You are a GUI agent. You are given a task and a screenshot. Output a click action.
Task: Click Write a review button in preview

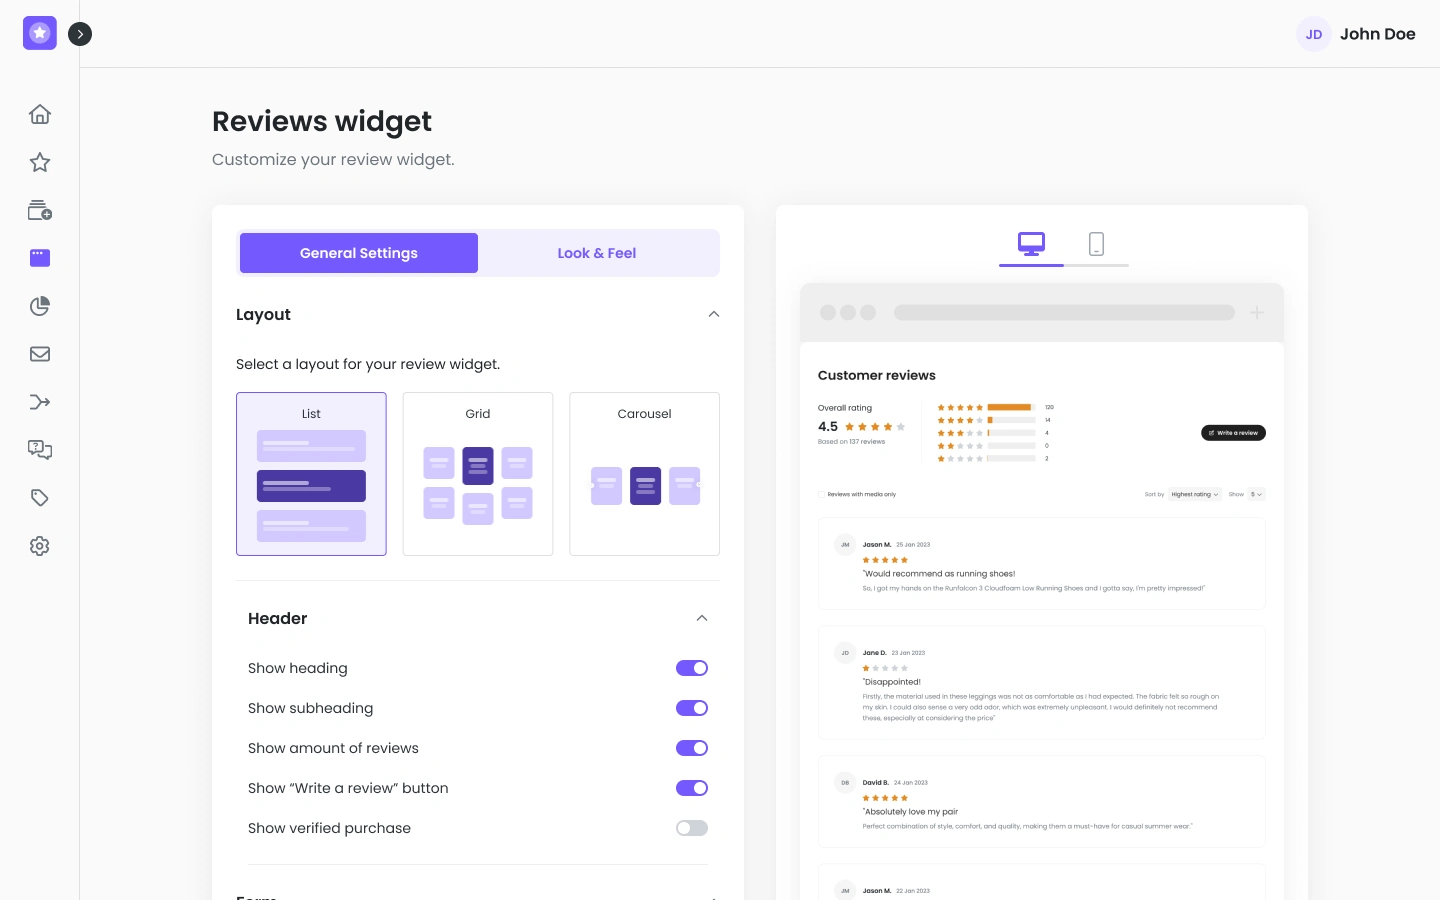tap(1233, 433)
